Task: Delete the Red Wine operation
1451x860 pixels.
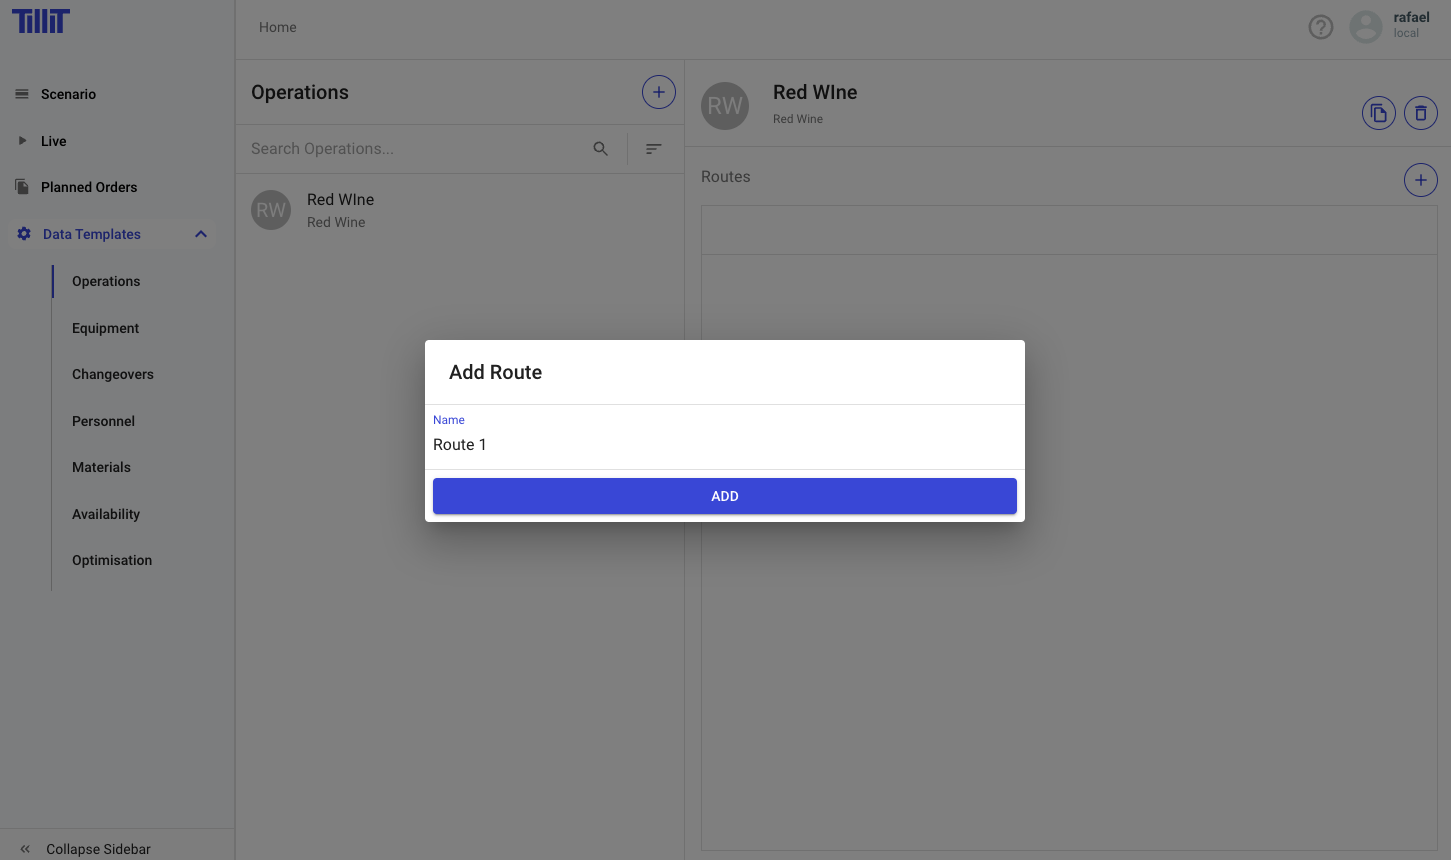Action: coord(1420,113)
